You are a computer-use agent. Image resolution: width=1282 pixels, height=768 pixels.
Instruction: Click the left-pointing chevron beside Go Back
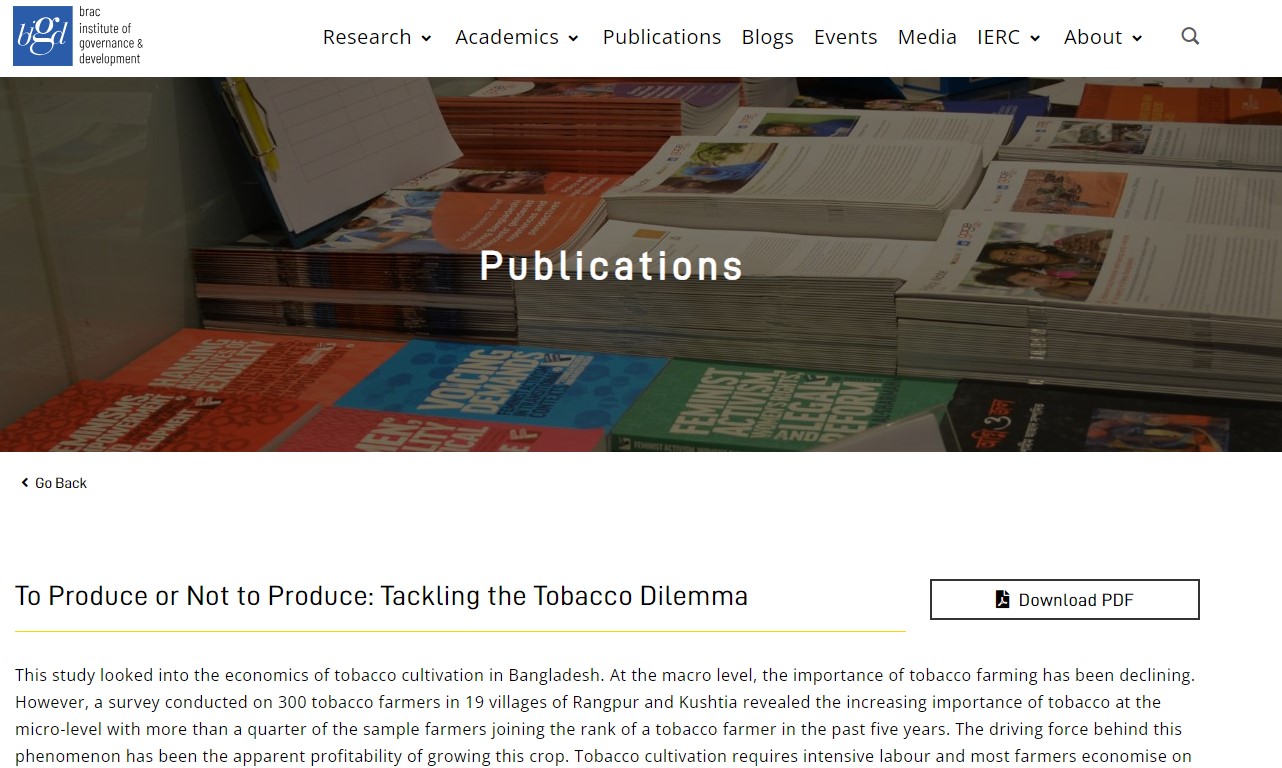pyautogui.click(x=24, y=483)
